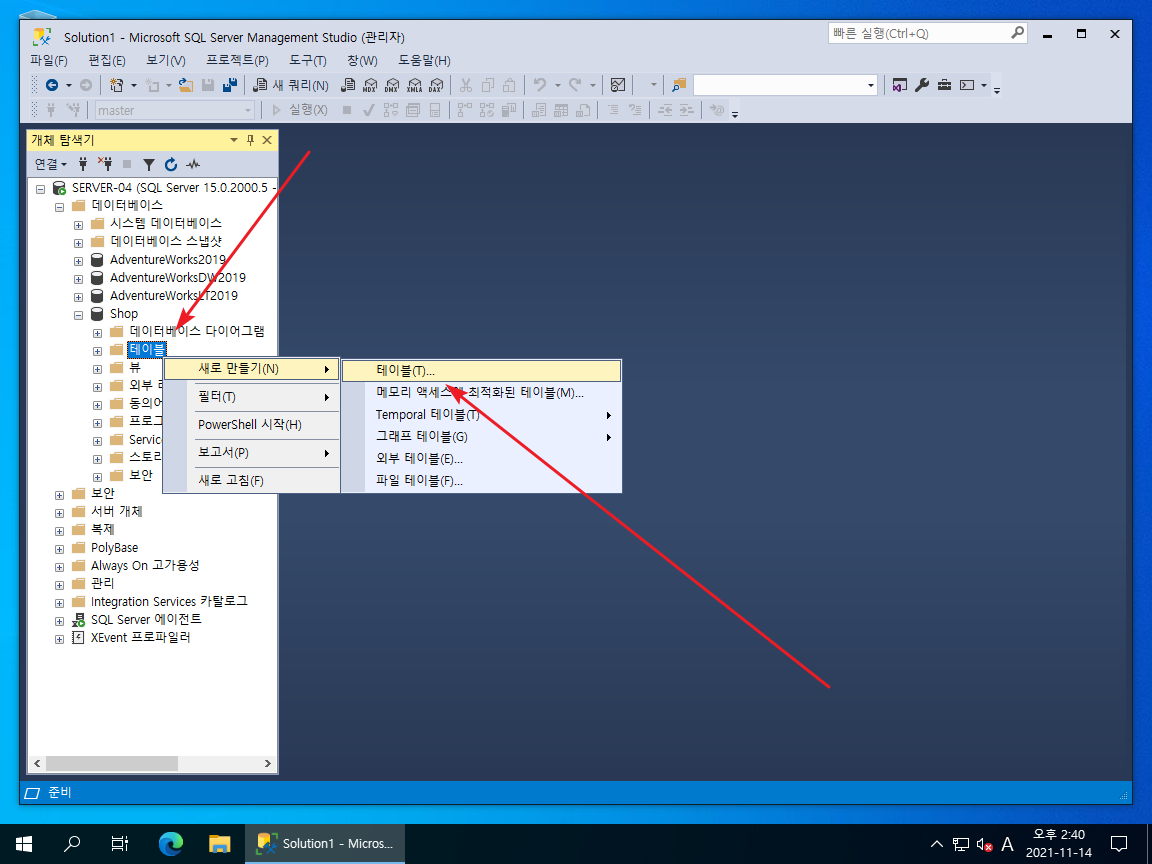Click the taskbar search magnifier icon
Image resolution: width=1152 pixels, height=864 pixels.
pos(72,843)
